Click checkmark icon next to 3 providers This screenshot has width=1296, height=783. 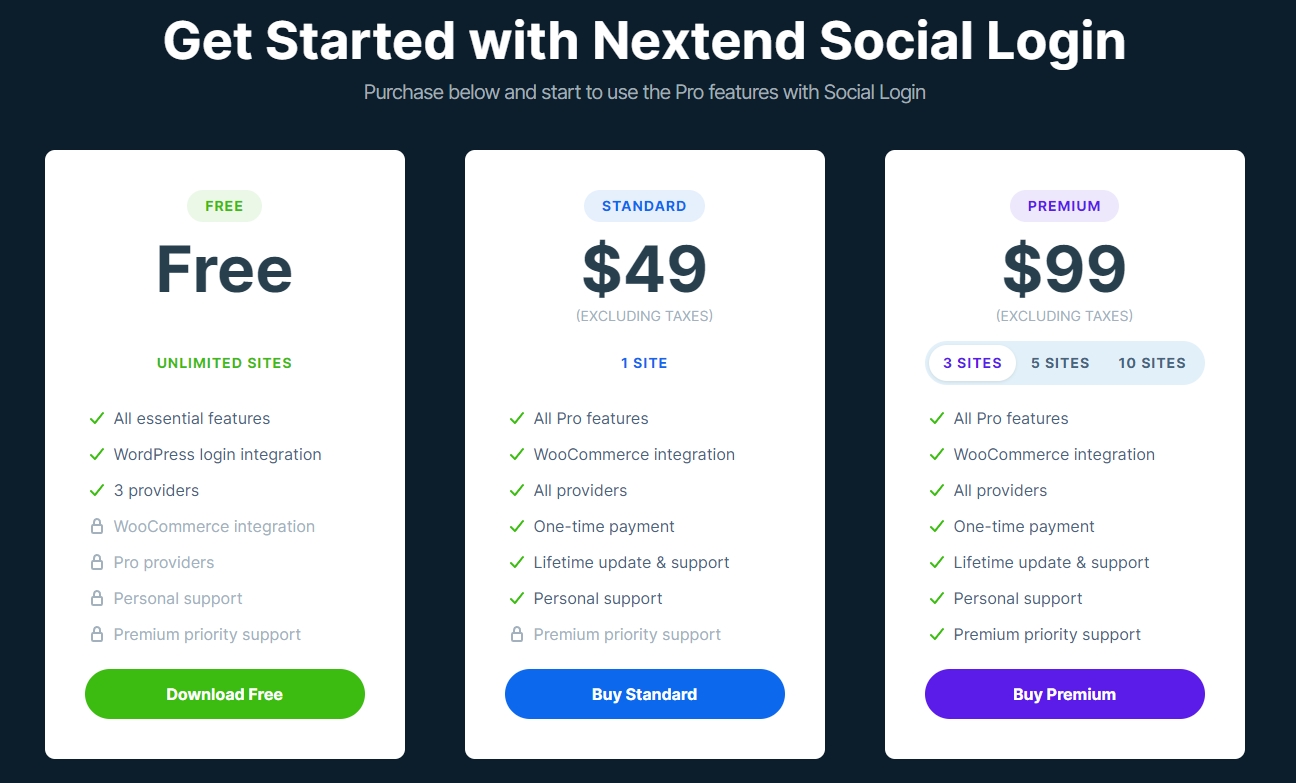pyautogui.click(x=97, y=490)
